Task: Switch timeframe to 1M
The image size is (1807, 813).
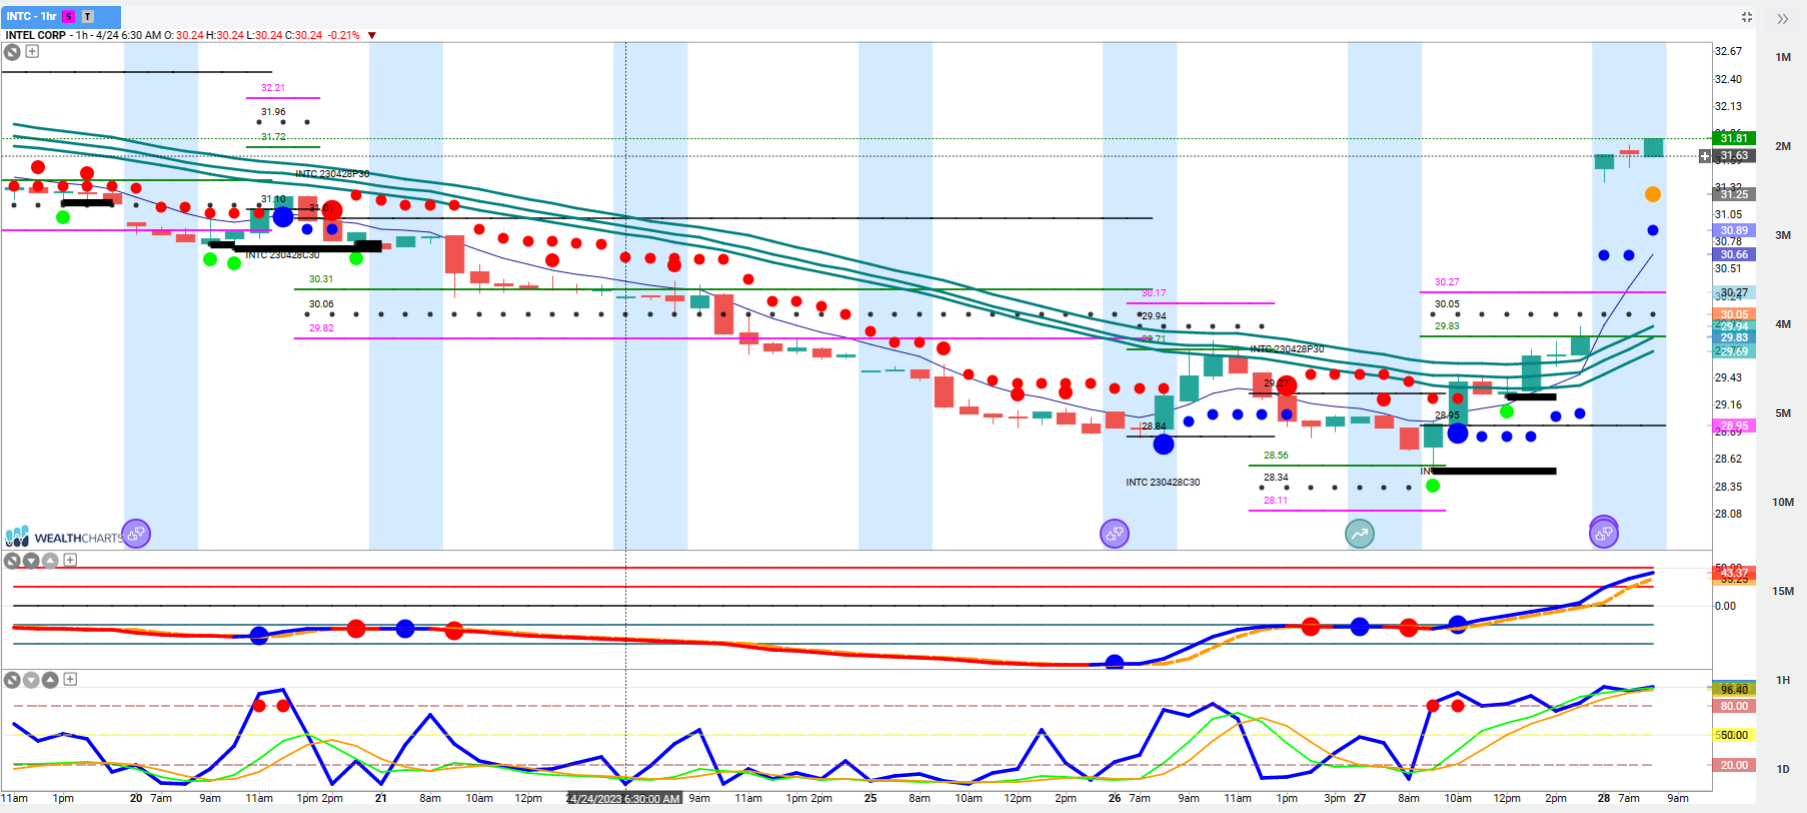Action: tap(1783, 57)
